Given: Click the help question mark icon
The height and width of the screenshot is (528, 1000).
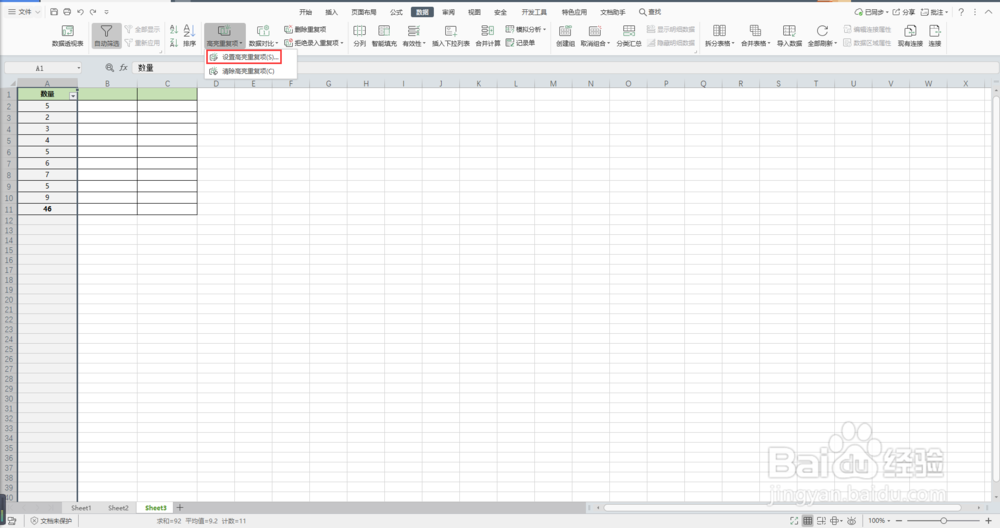Looking at the screenshot, I should (x=961, y=12).
